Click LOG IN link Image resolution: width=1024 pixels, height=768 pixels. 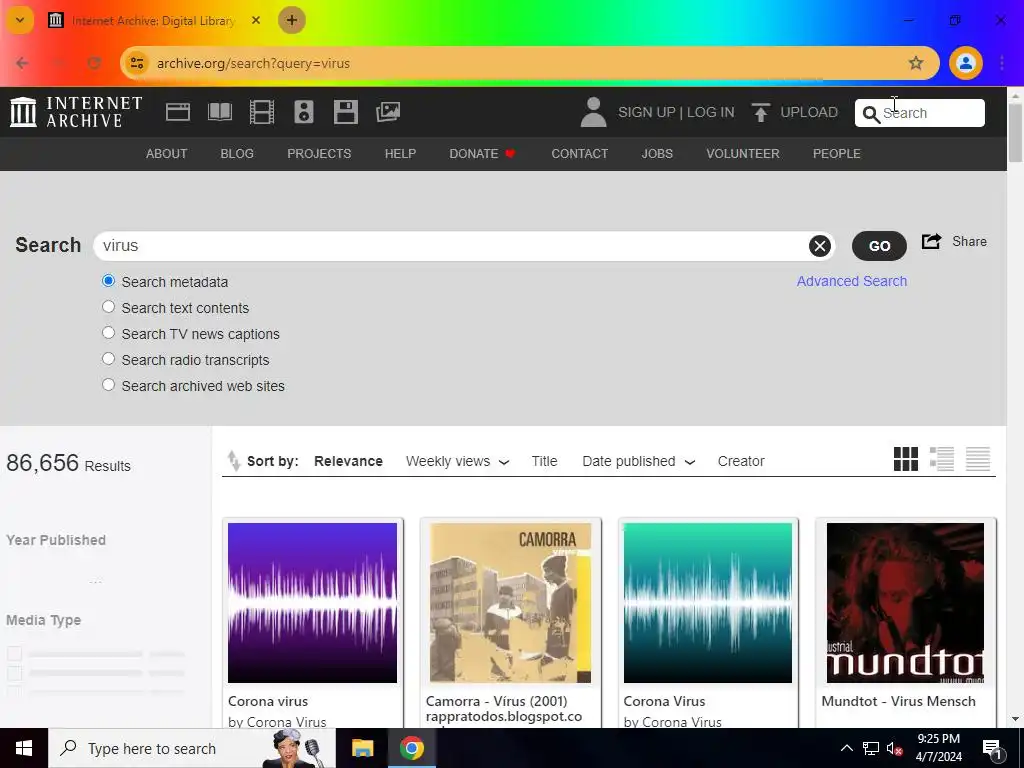pos(711,112)
